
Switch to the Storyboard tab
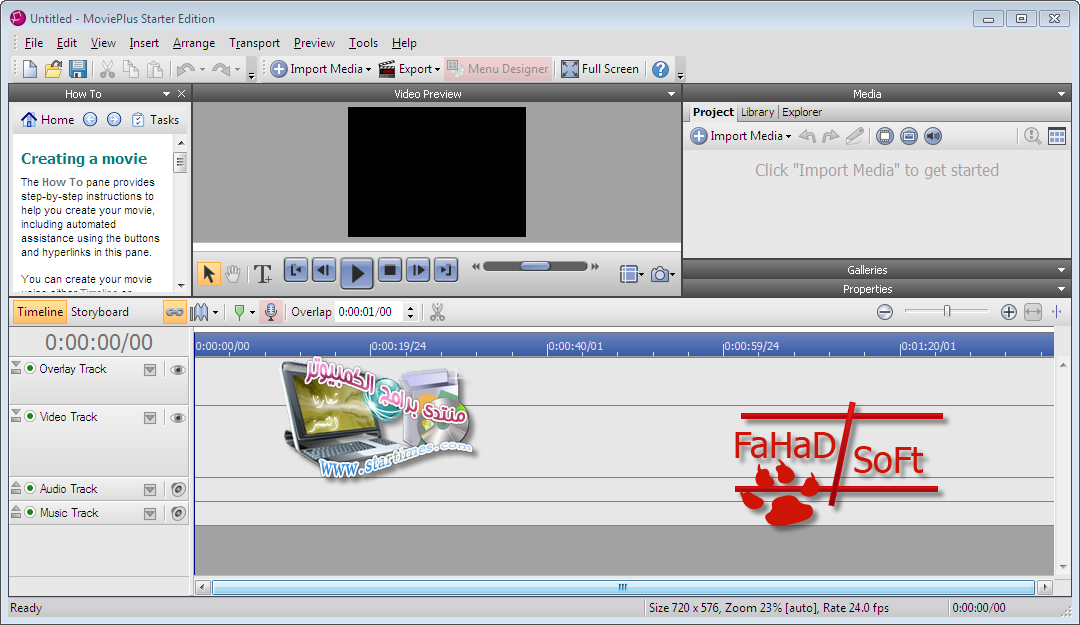click(100, 312)
